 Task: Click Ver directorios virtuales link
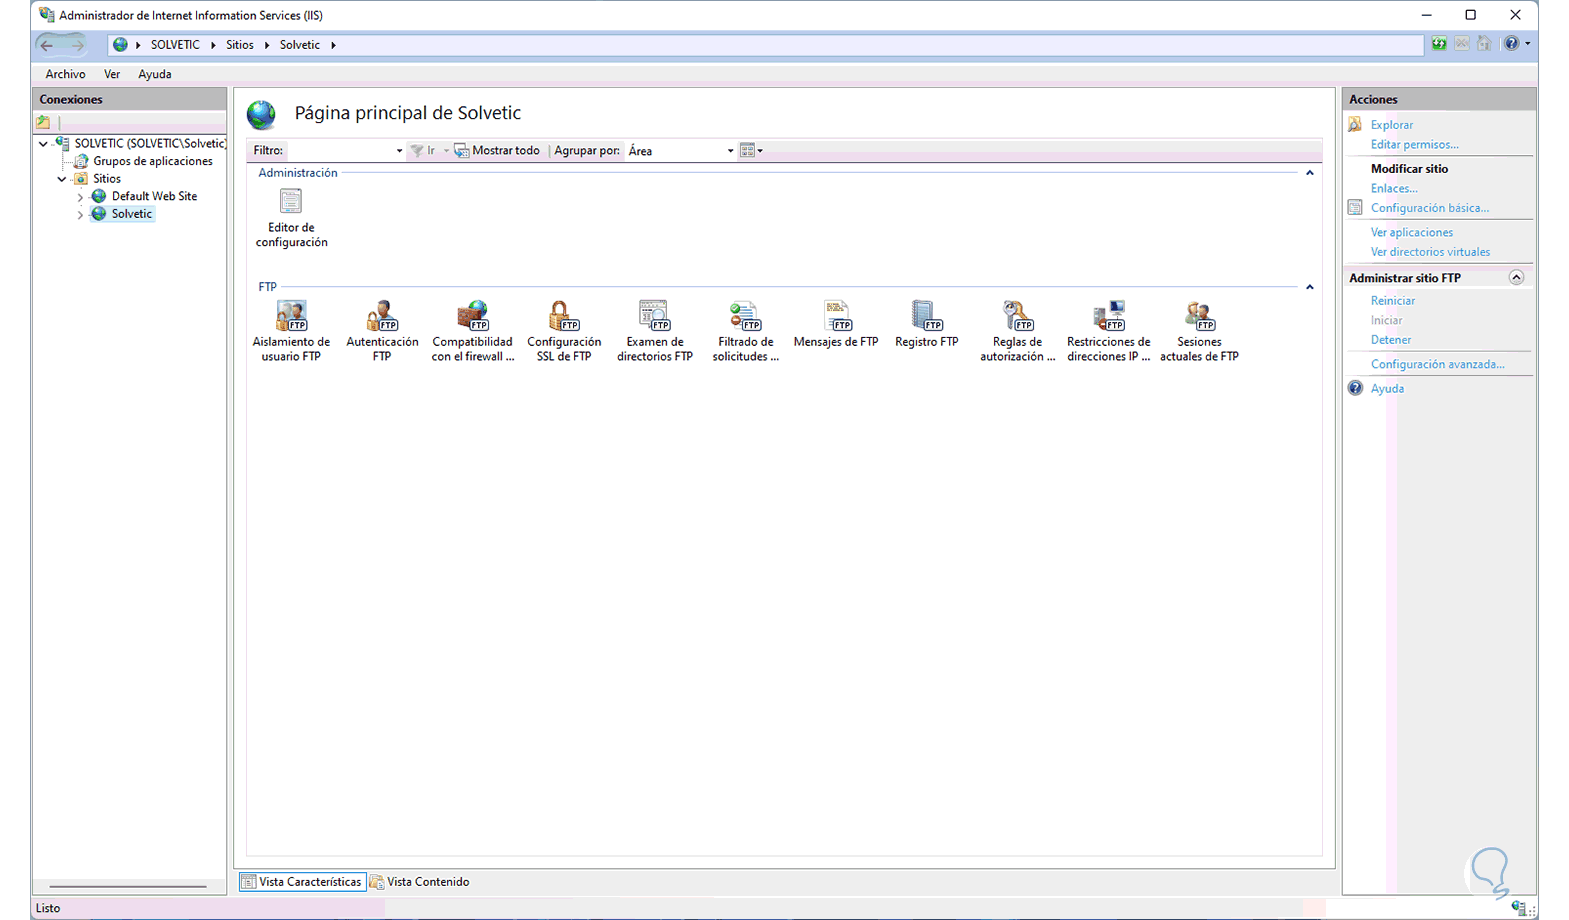[1430, 252]
